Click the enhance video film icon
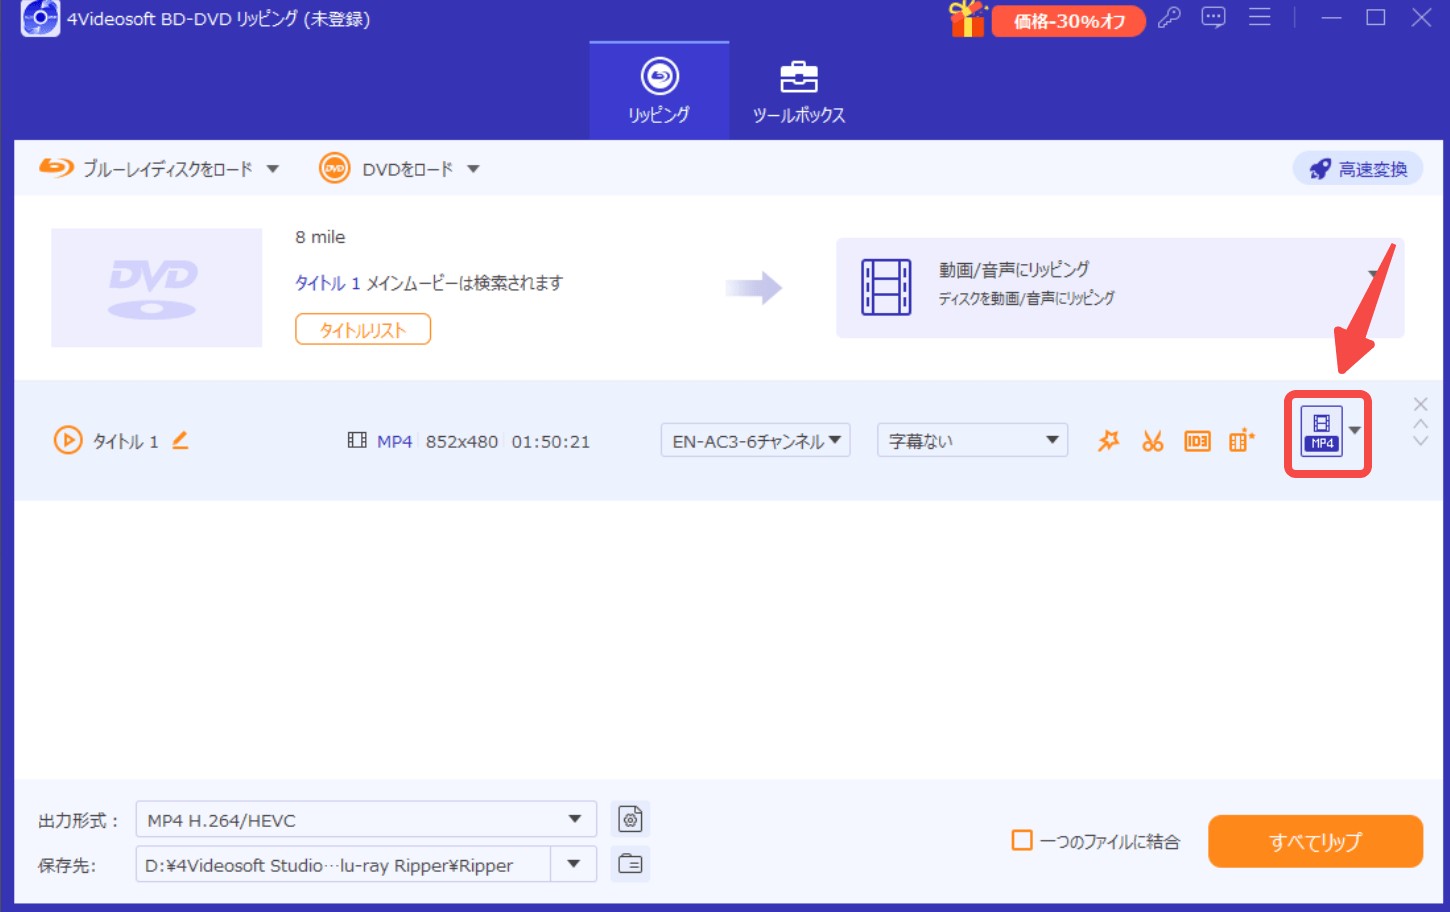Screen dimensions: 1450x912 pyautogui.click(x=1241, y=440)
